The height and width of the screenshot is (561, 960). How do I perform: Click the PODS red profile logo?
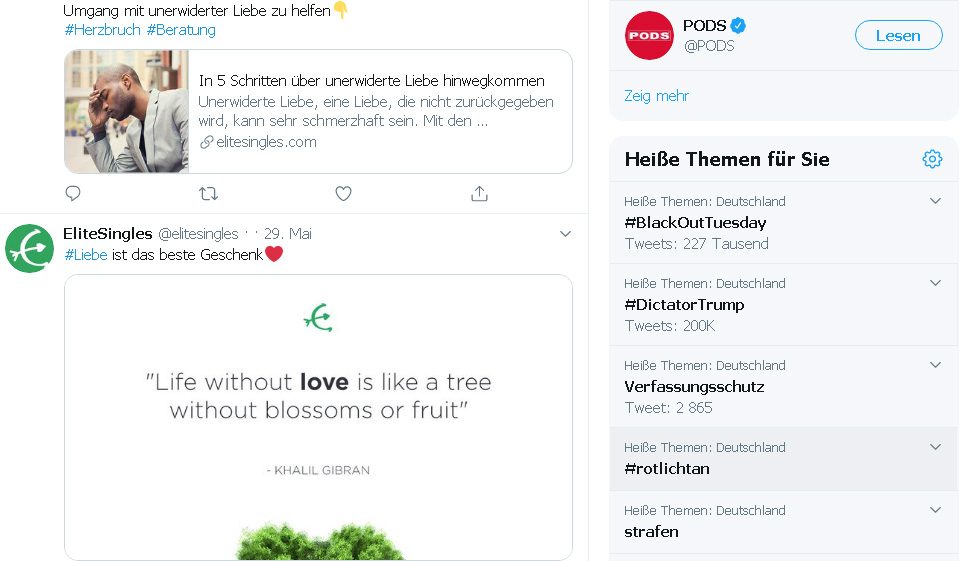(649, 36)
